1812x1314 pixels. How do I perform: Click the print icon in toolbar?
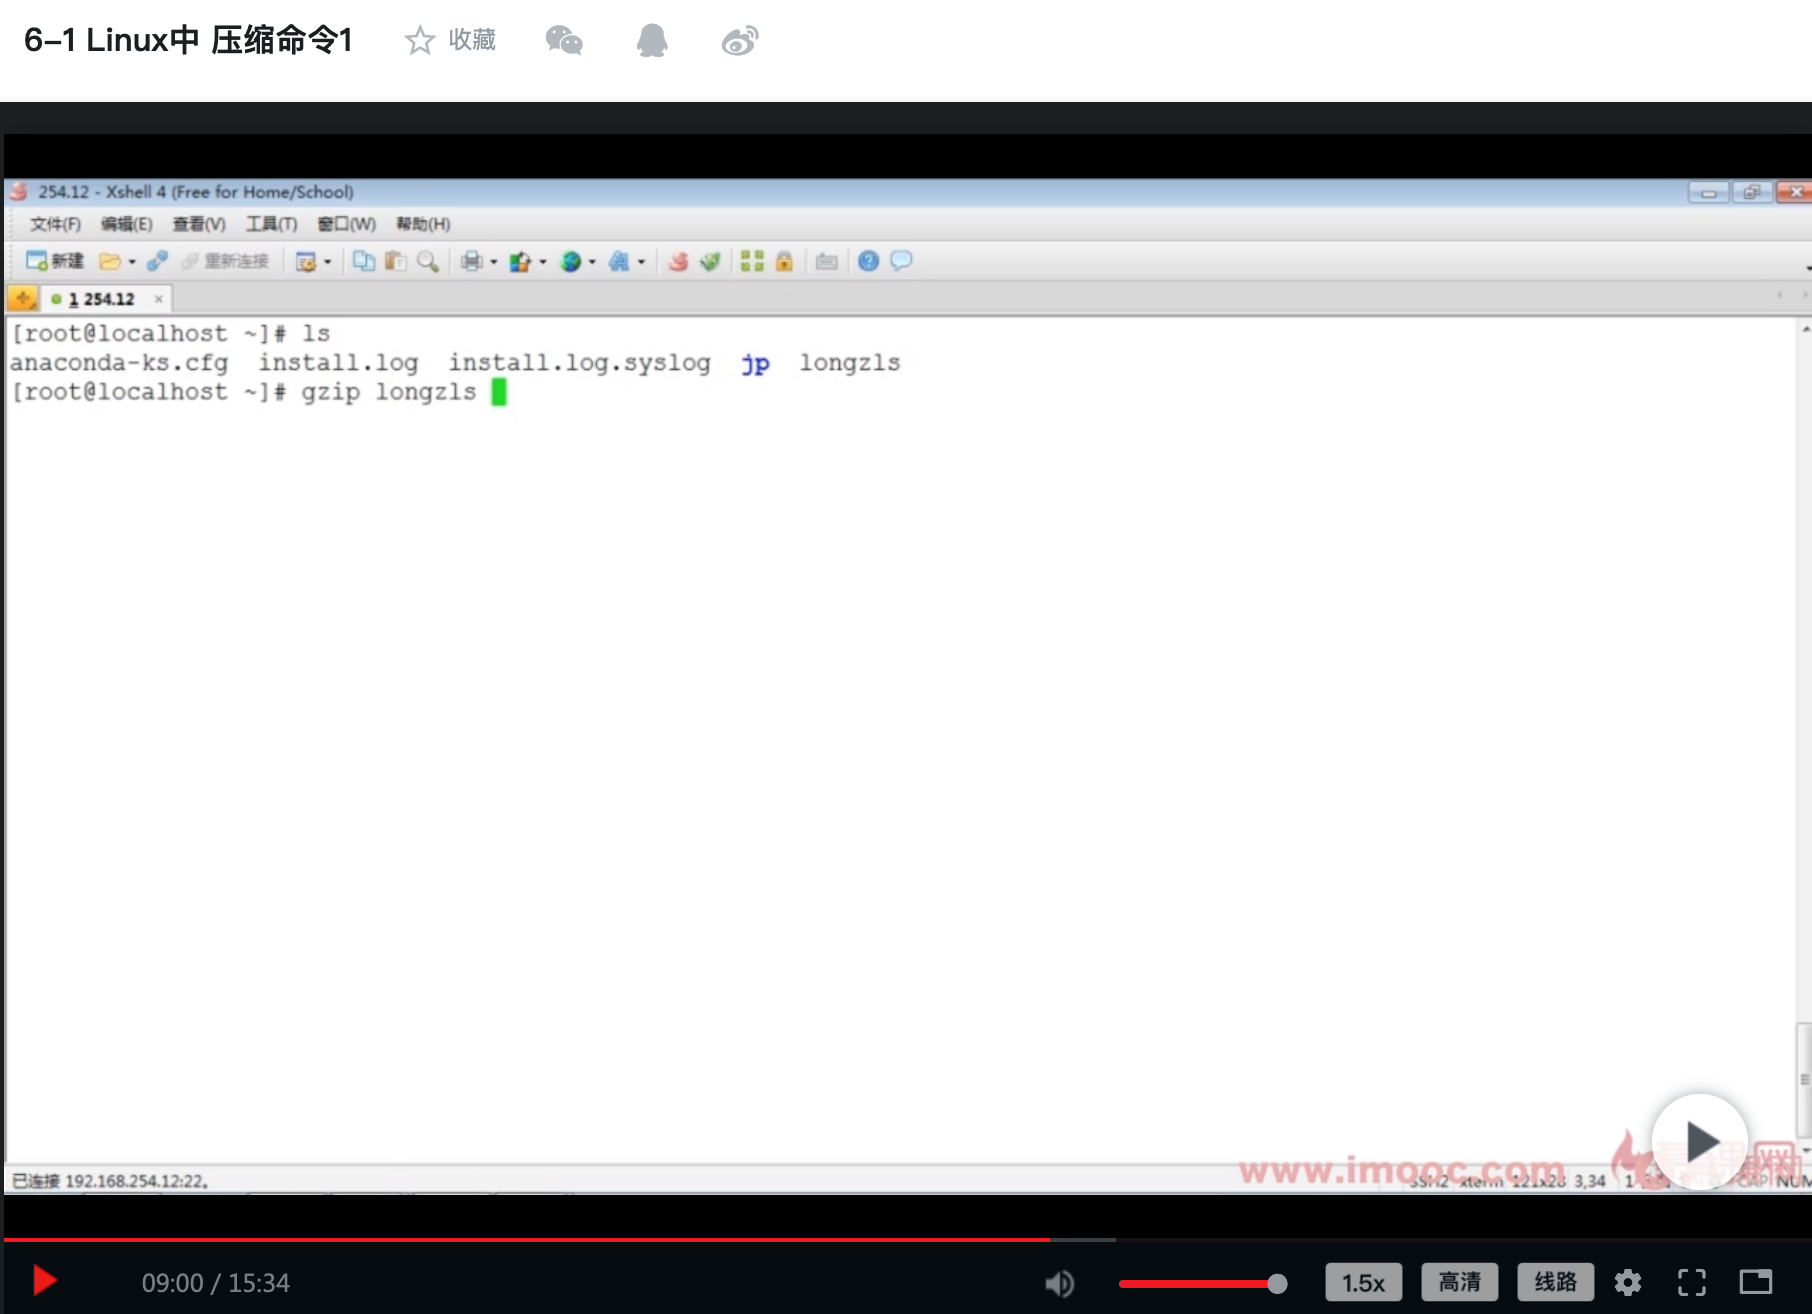471,261
